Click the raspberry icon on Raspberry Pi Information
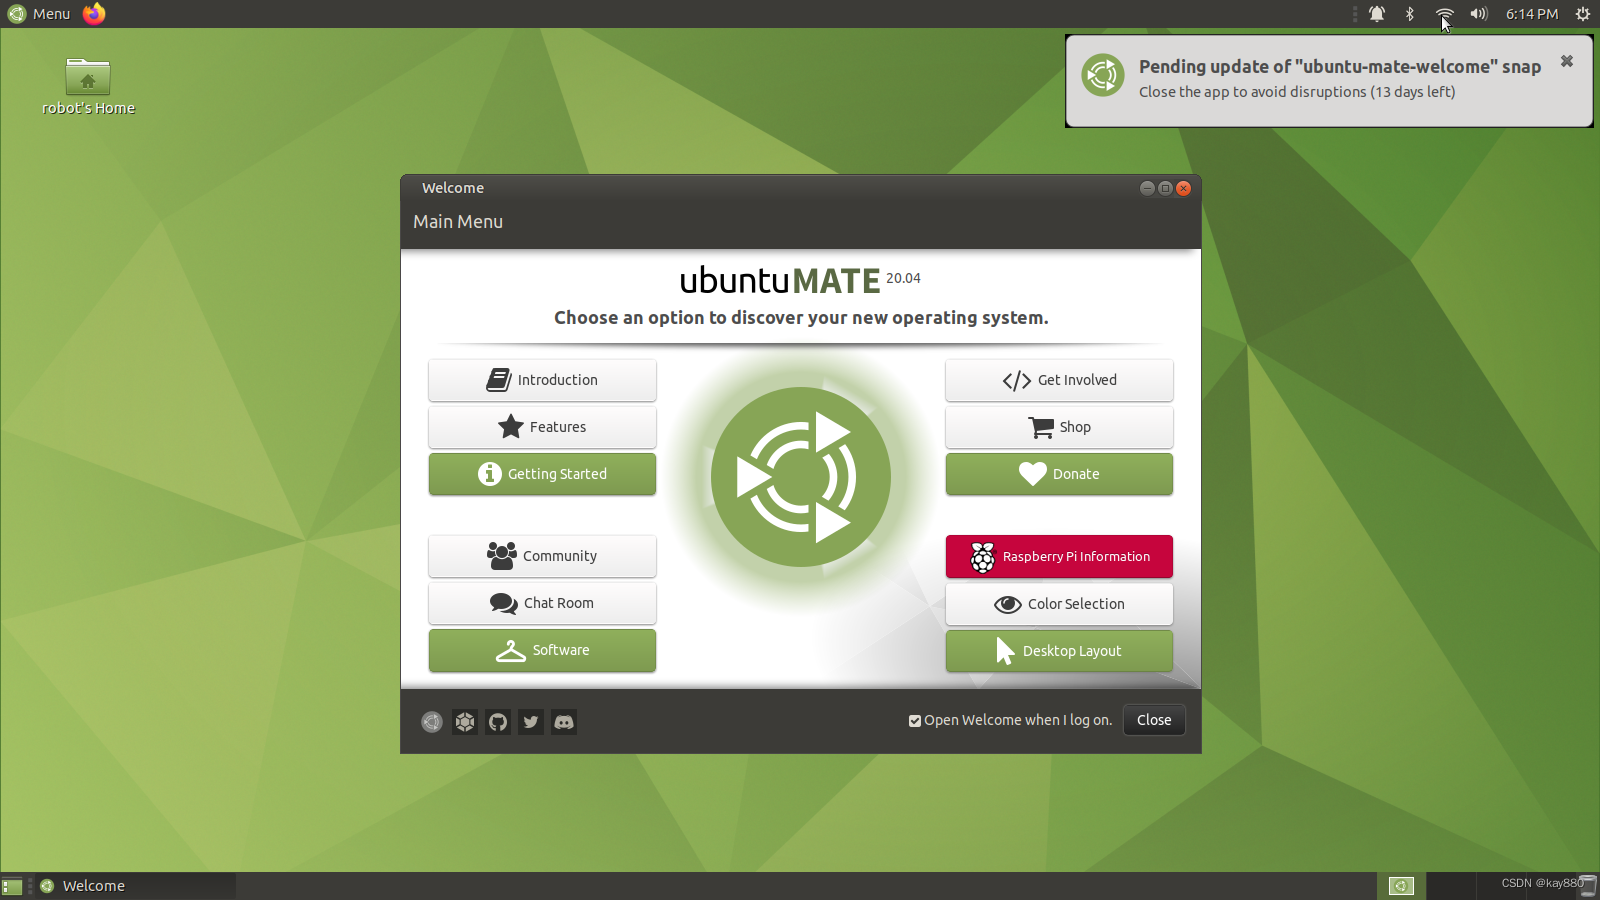 click(x=983, y=557)
